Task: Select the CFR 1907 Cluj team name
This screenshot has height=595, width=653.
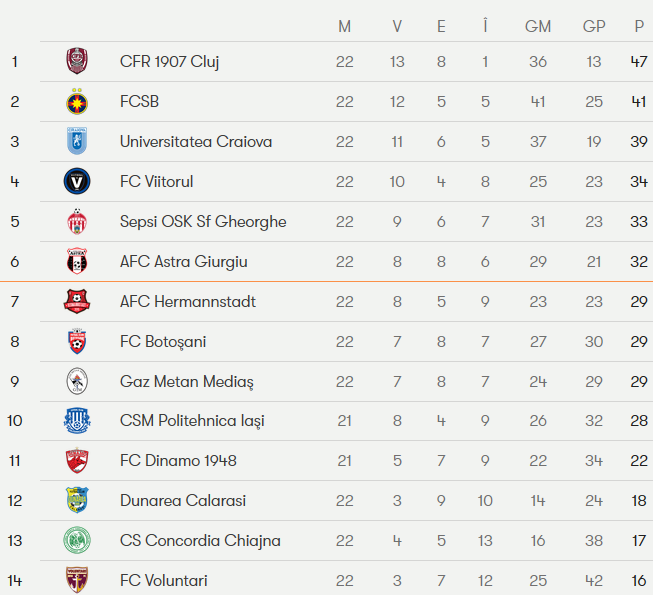Action: 170,62
